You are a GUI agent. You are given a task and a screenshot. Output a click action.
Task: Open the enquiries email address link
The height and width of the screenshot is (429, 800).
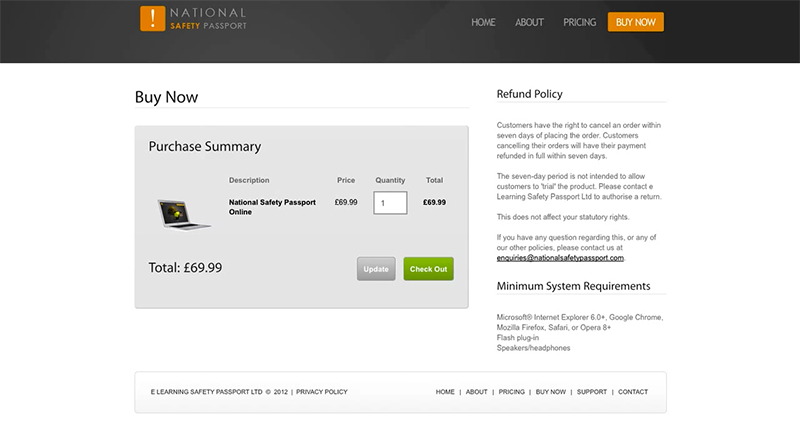coord(560,258)
